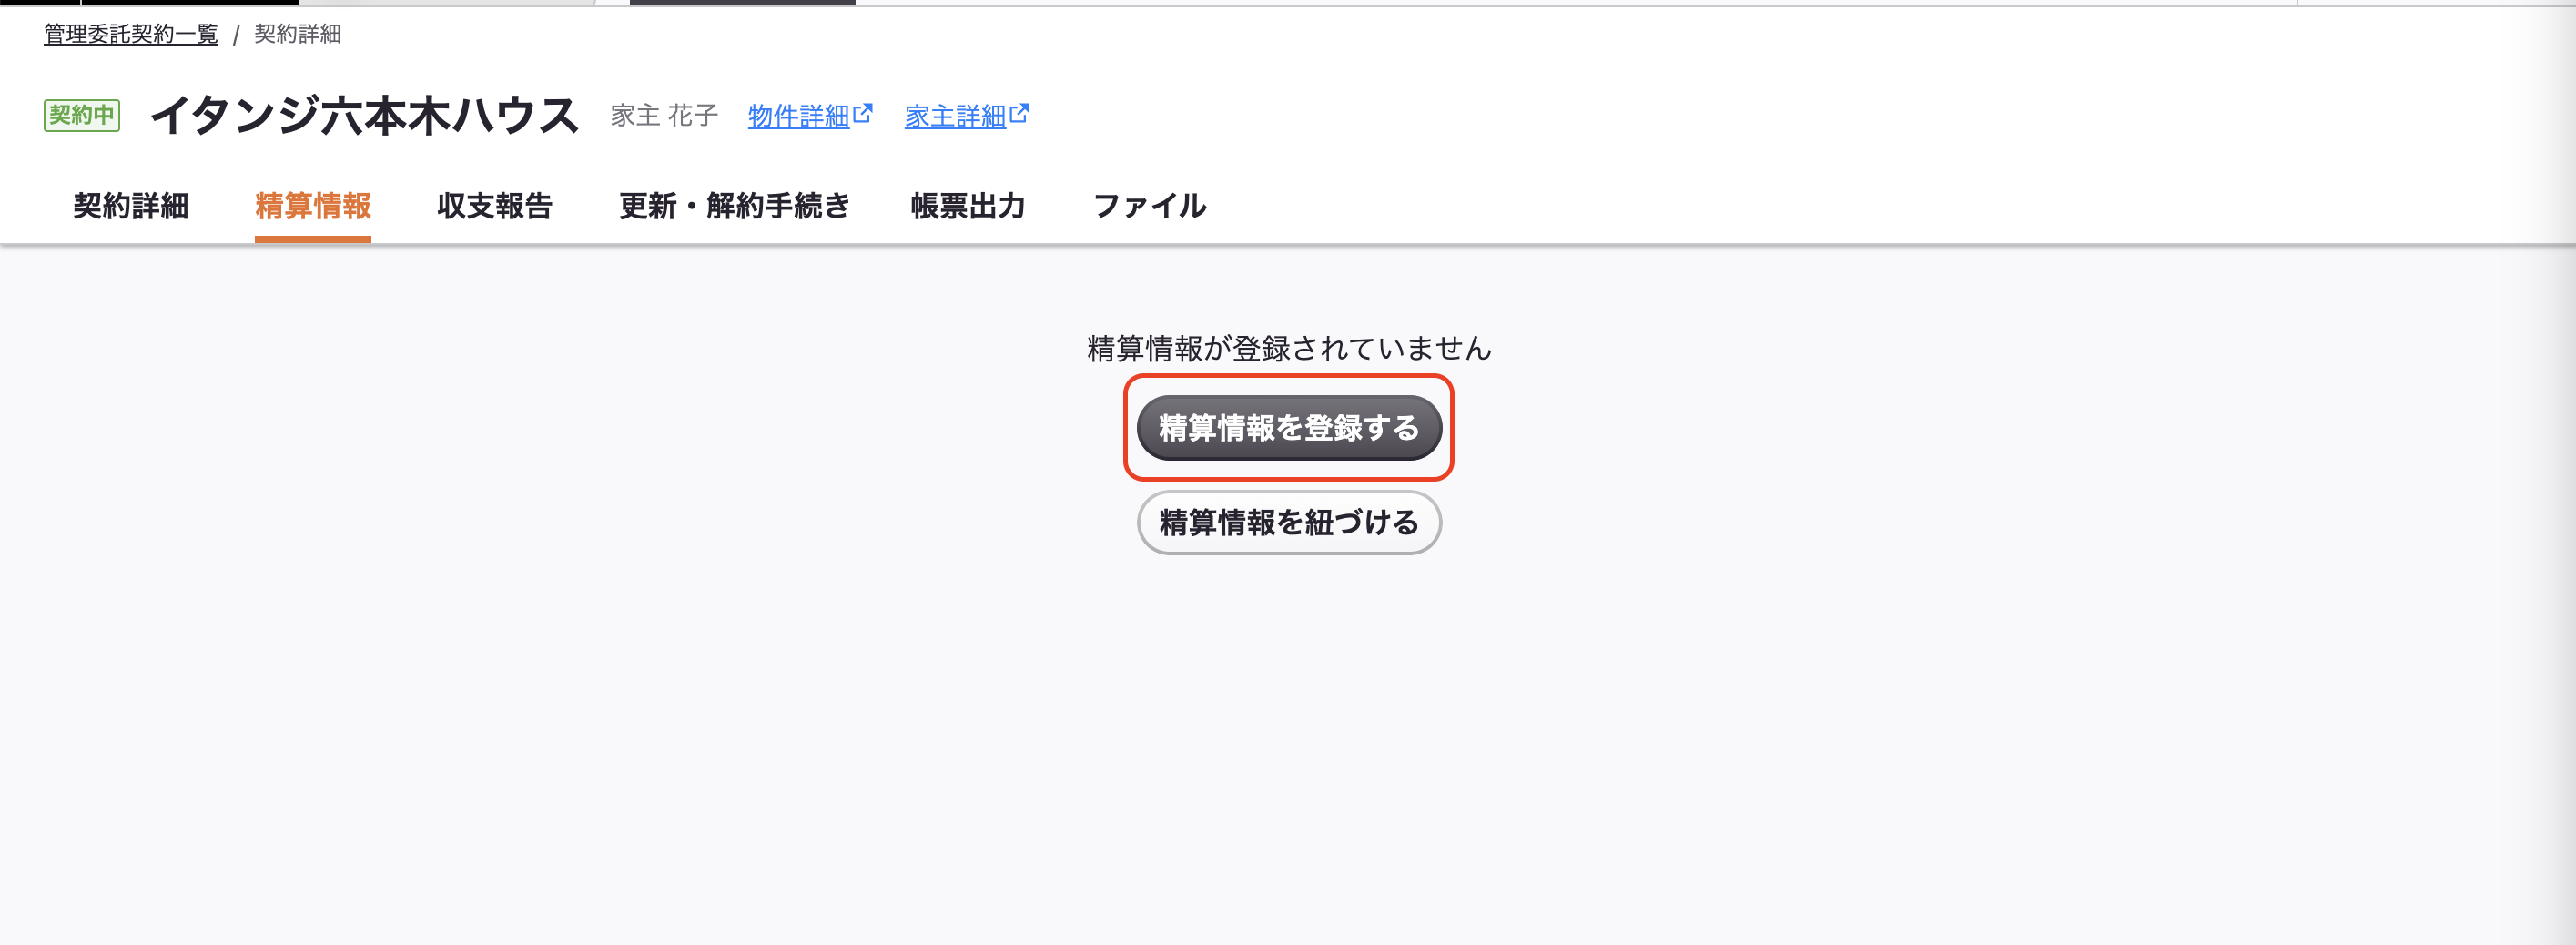Open the 家主詳細 link

[x=955, y=116]
